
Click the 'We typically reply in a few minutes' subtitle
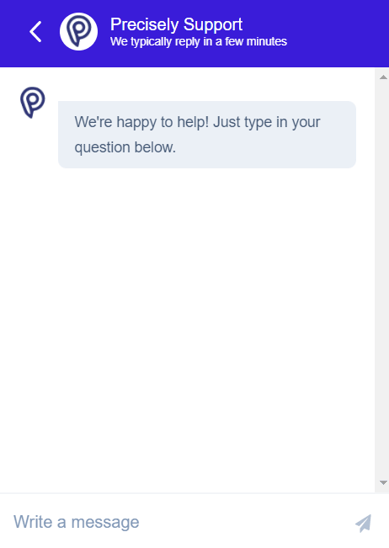pos(199,42)
